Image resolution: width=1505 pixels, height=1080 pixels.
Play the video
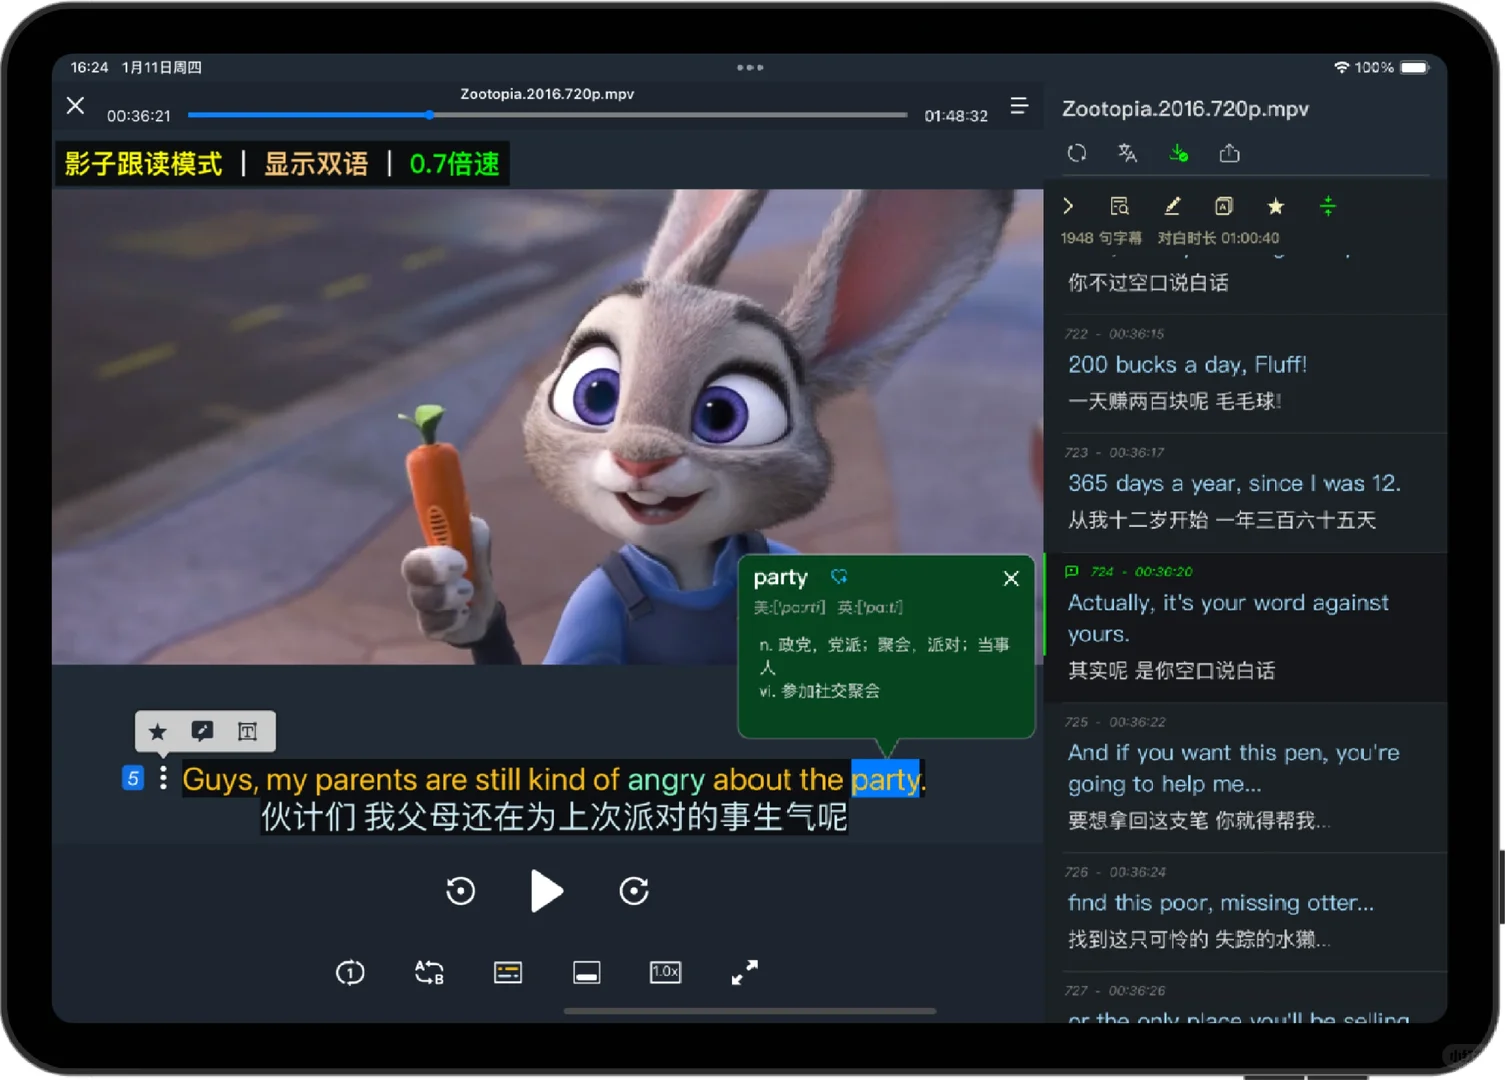pos(546,891)
